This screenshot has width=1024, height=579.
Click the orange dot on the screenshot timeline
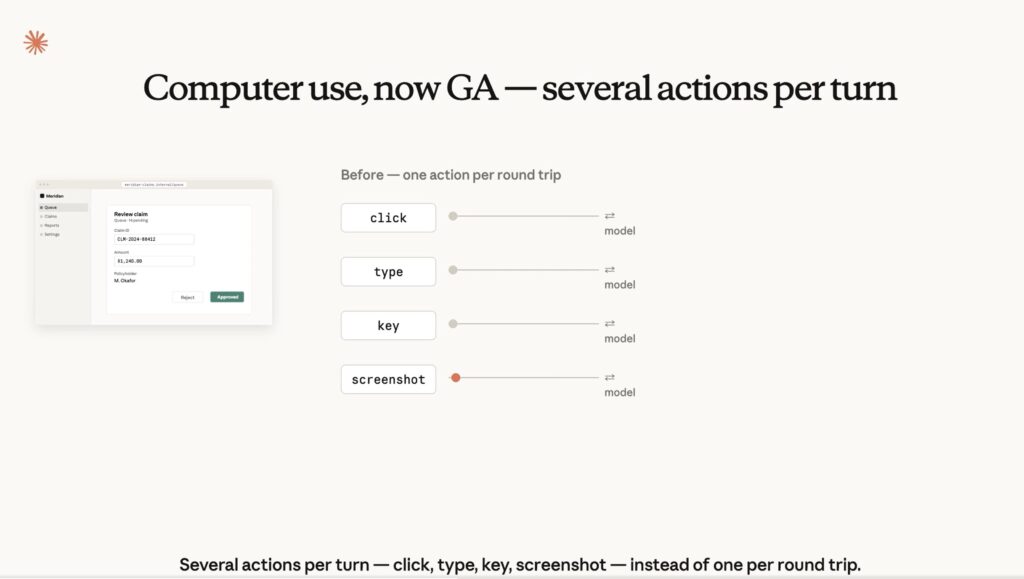[x=456, y=377]
